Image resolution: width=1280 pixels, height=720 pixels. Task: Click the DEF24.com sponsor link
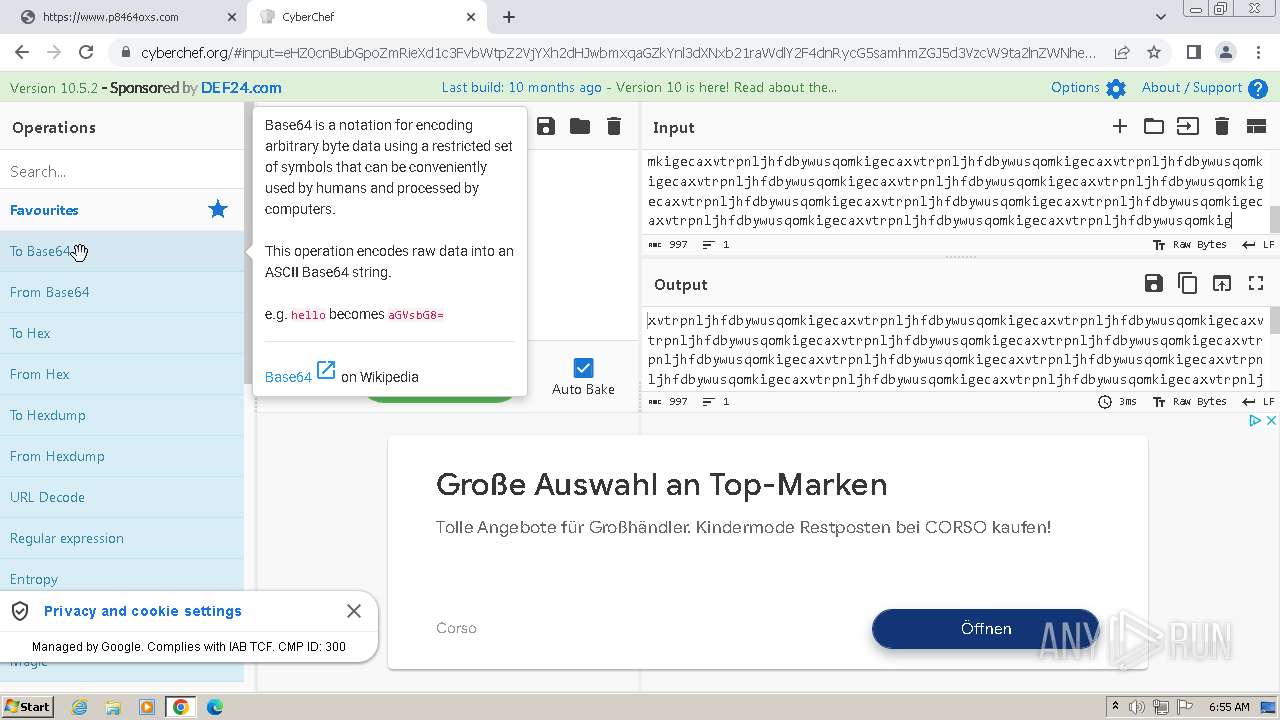pos(241,88)
